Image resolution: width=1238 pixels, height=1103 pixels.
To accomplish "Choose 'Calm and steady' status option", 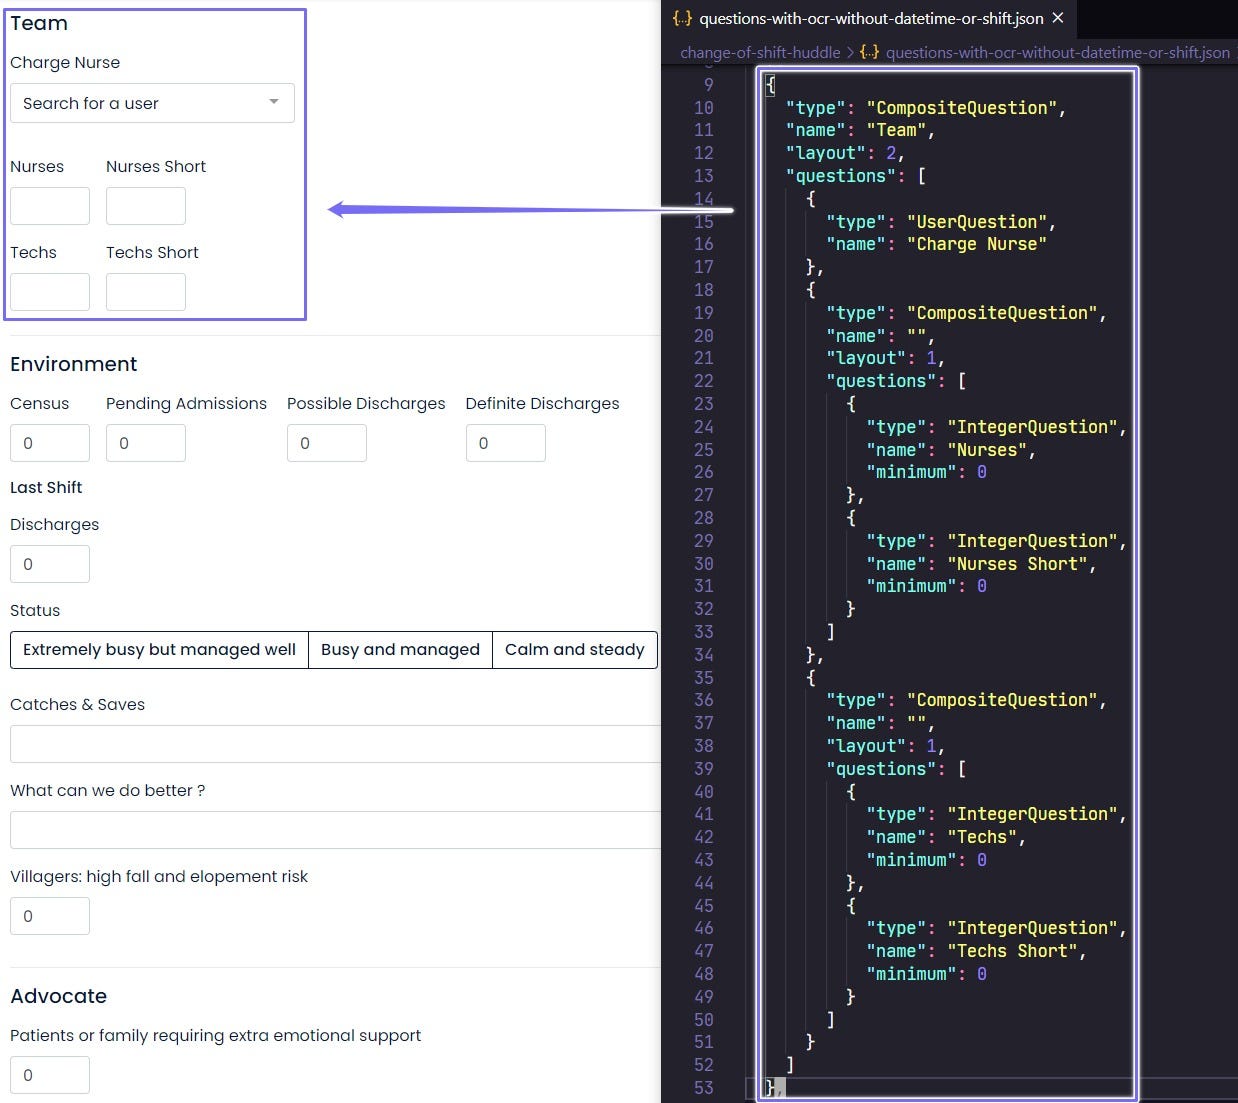I will tap(574, 650).
